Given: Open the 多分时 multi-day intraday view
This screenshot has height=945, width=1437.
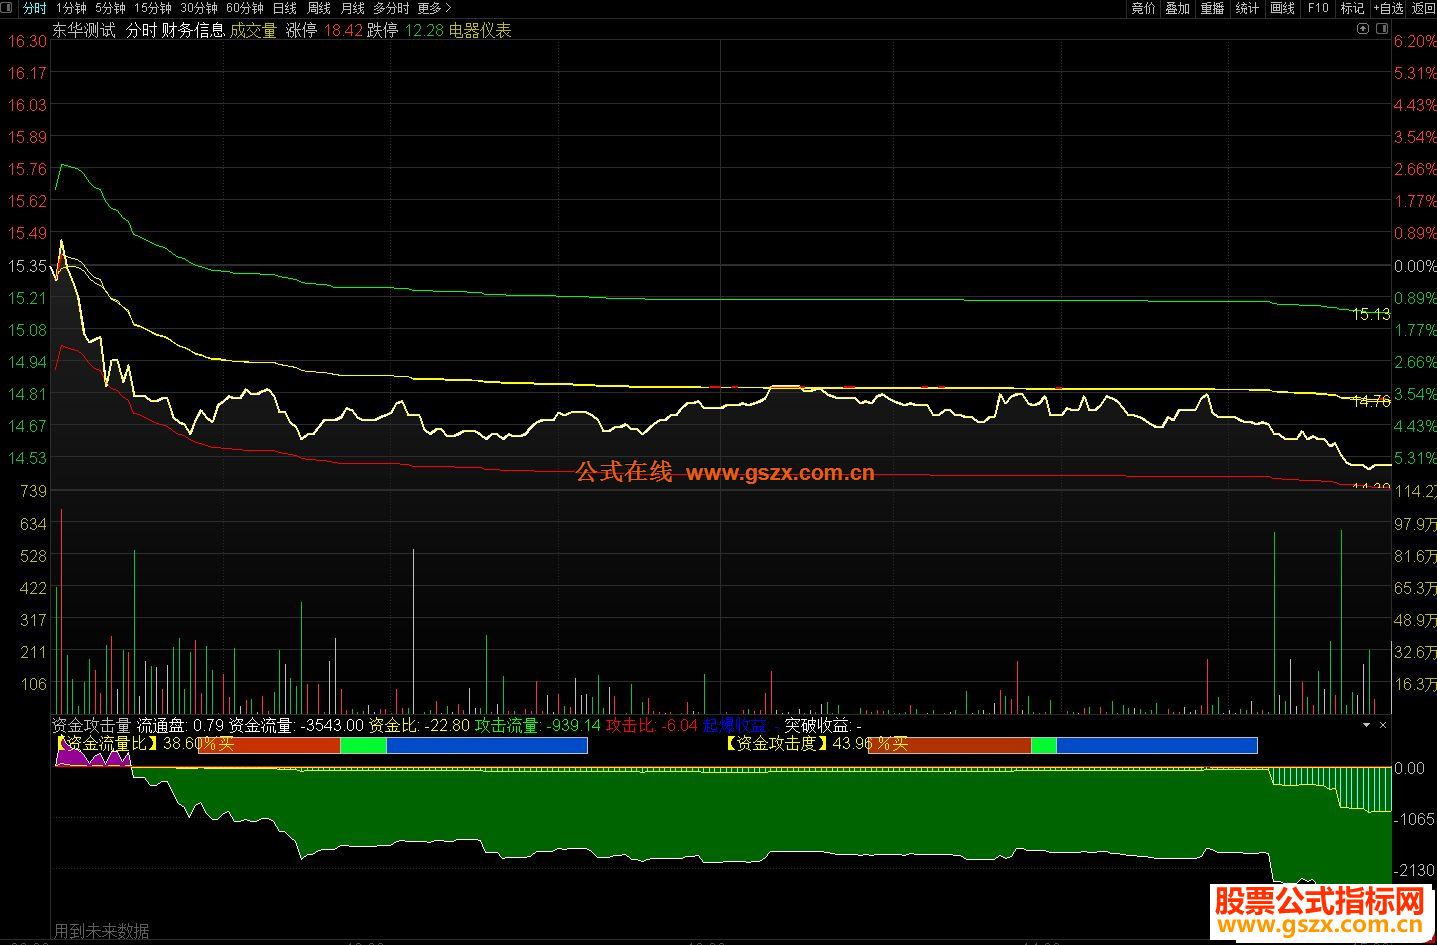Looking at the screenshot, I should 391,8.
